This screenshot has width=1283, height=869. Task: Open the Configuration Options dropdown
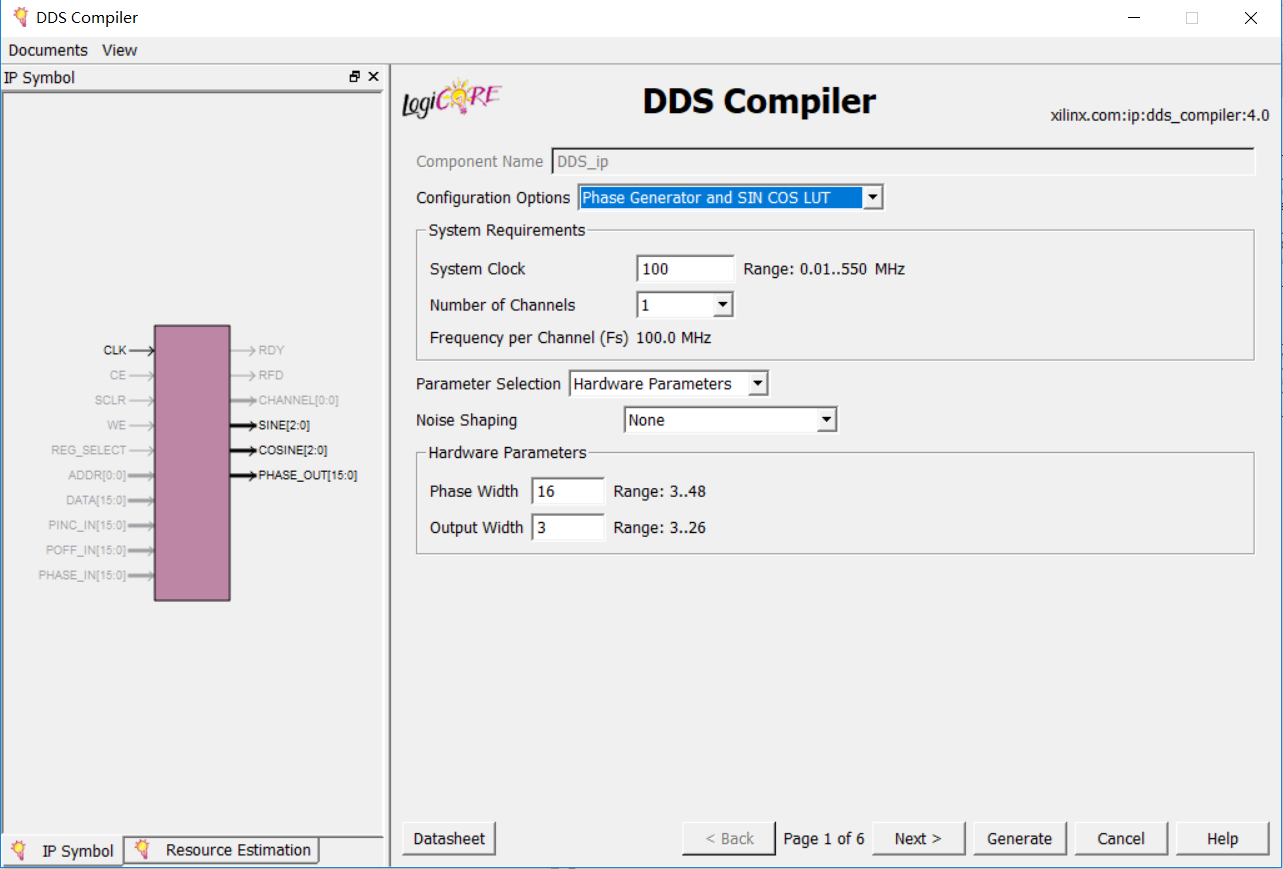[873, 197]
